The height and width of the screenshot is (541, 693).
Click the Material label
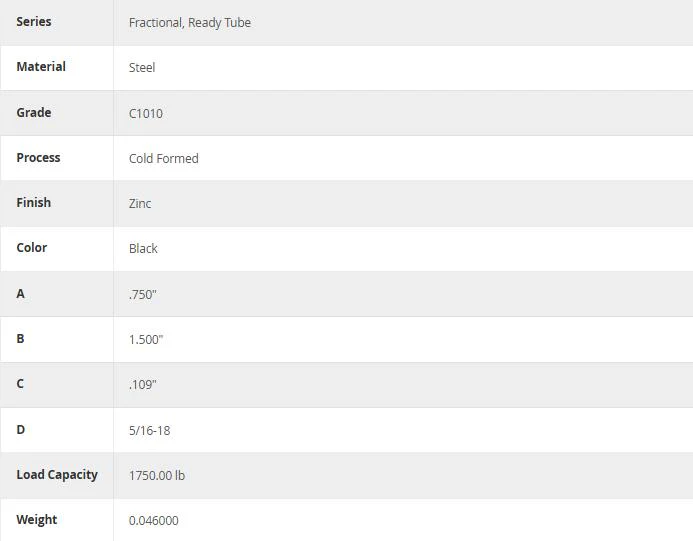pyautogui.click(x=41, y=67)
